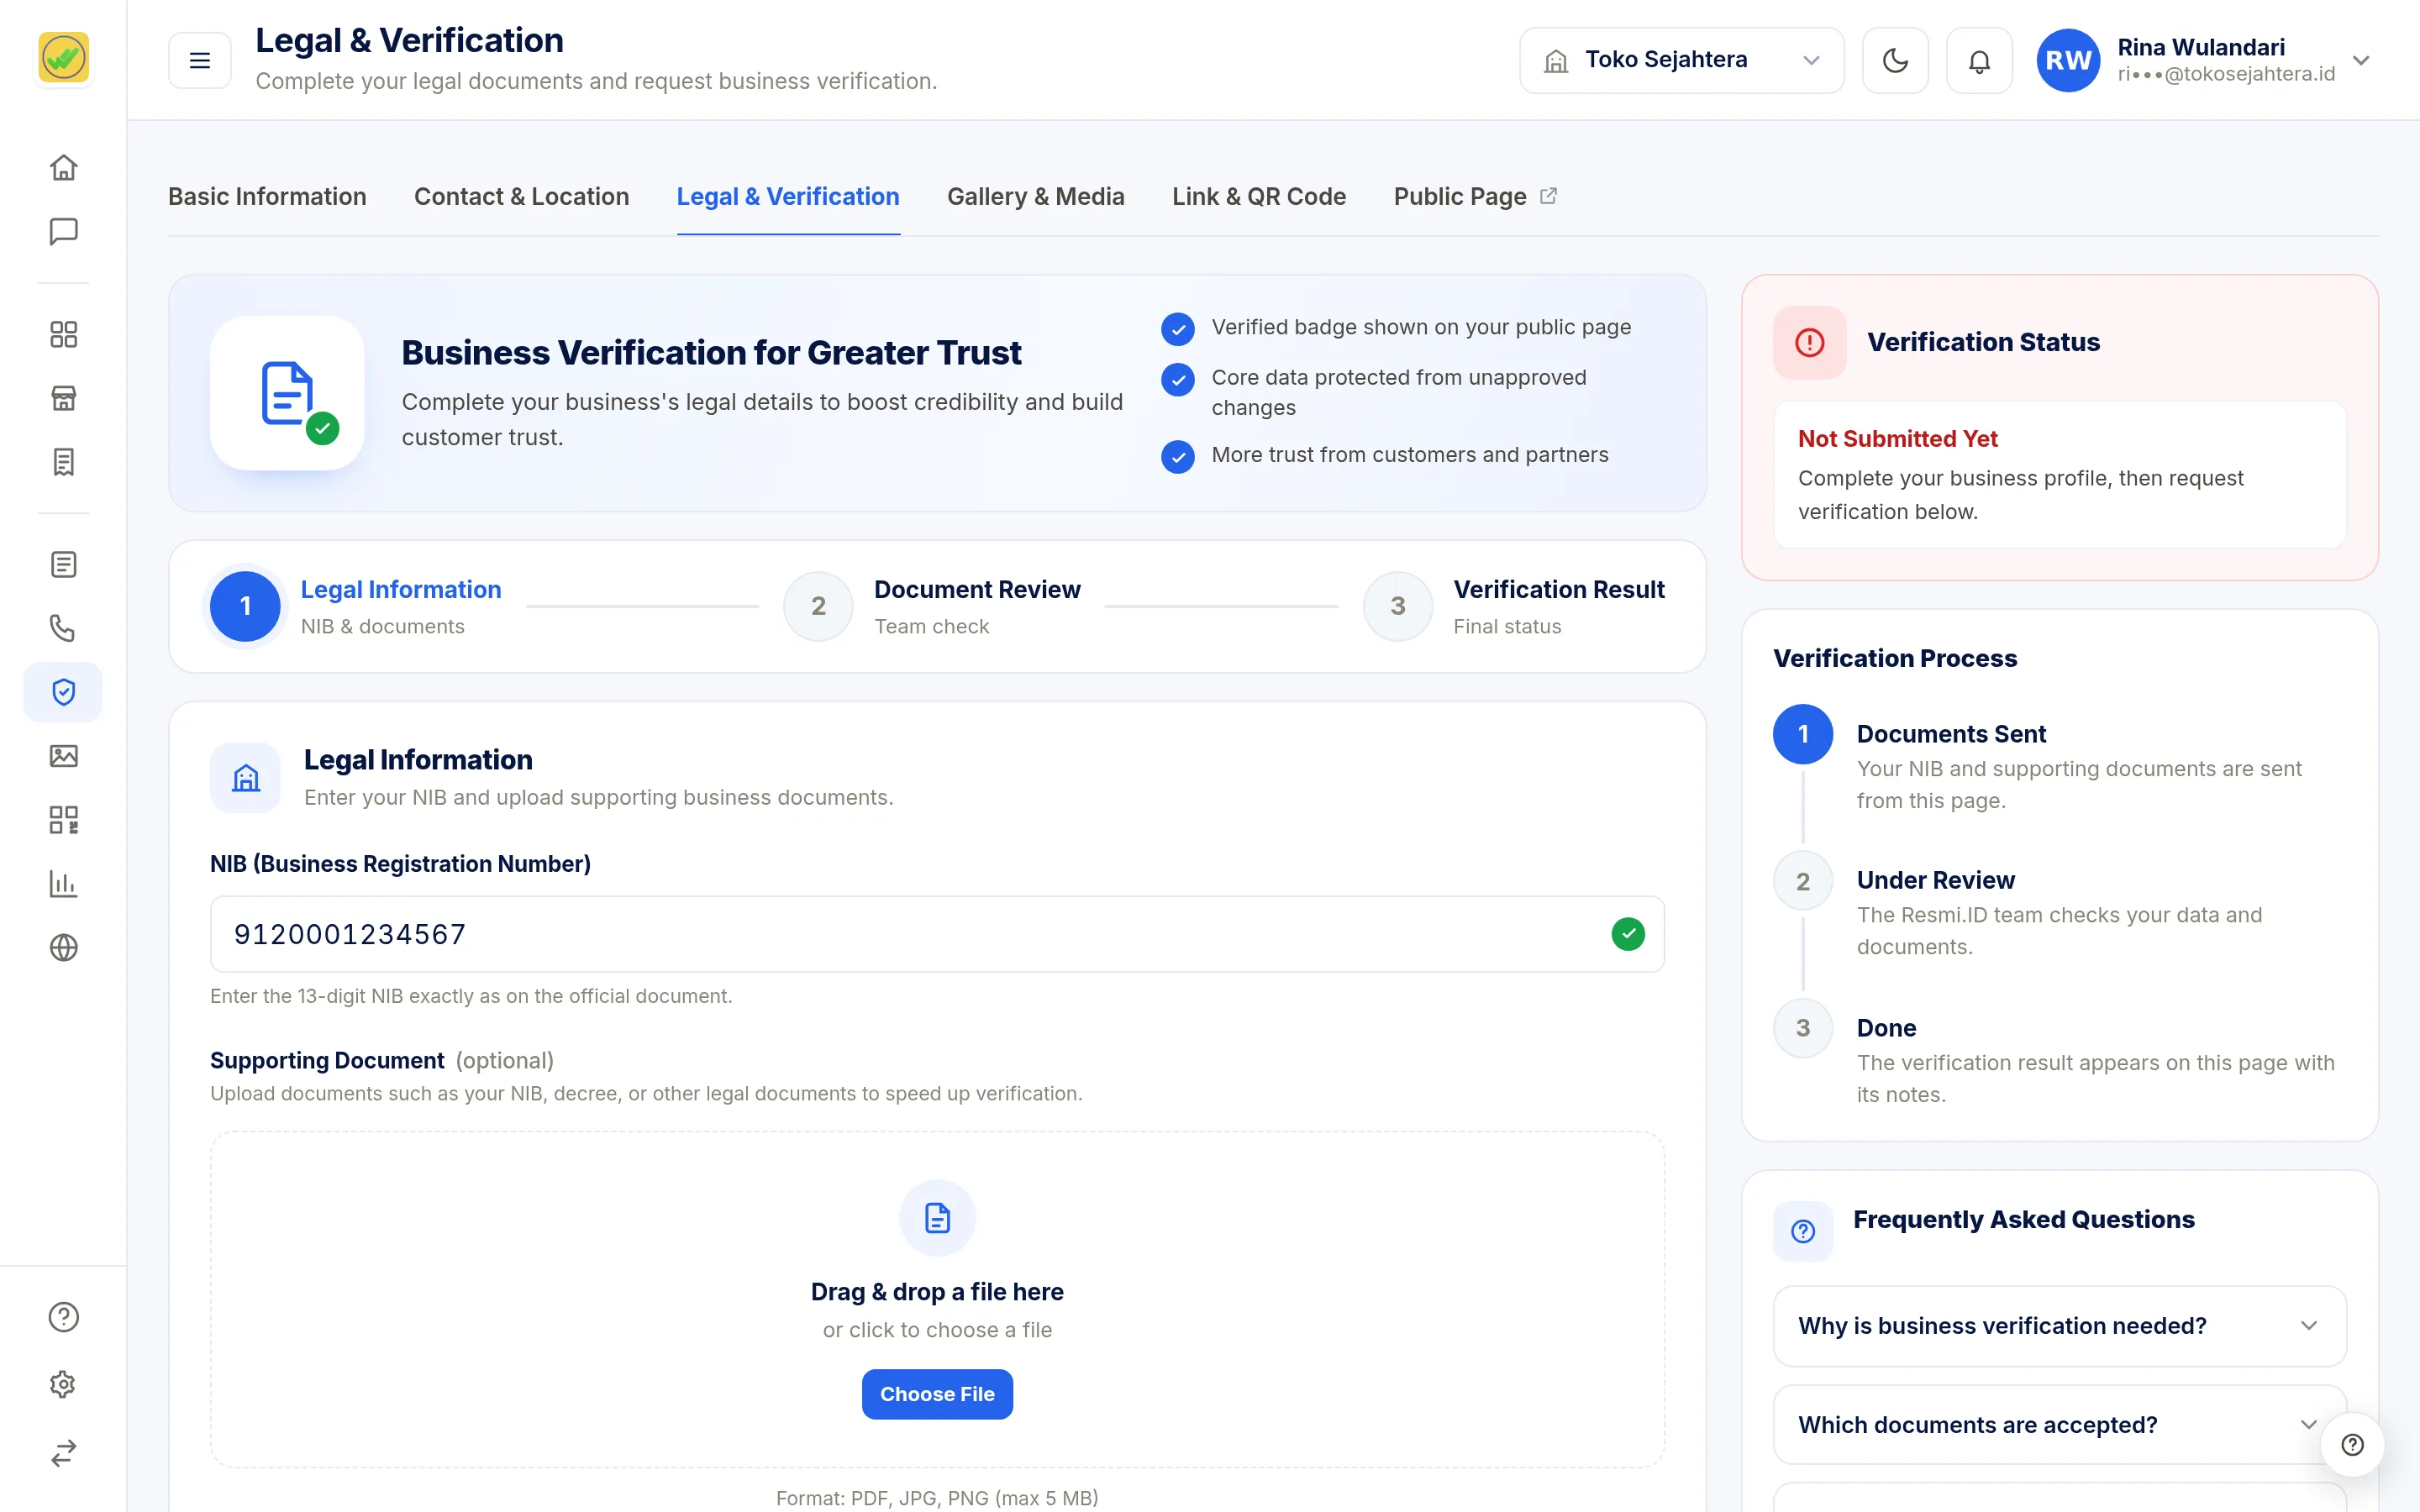Switch to Basic Information tab

click(267, 197)
